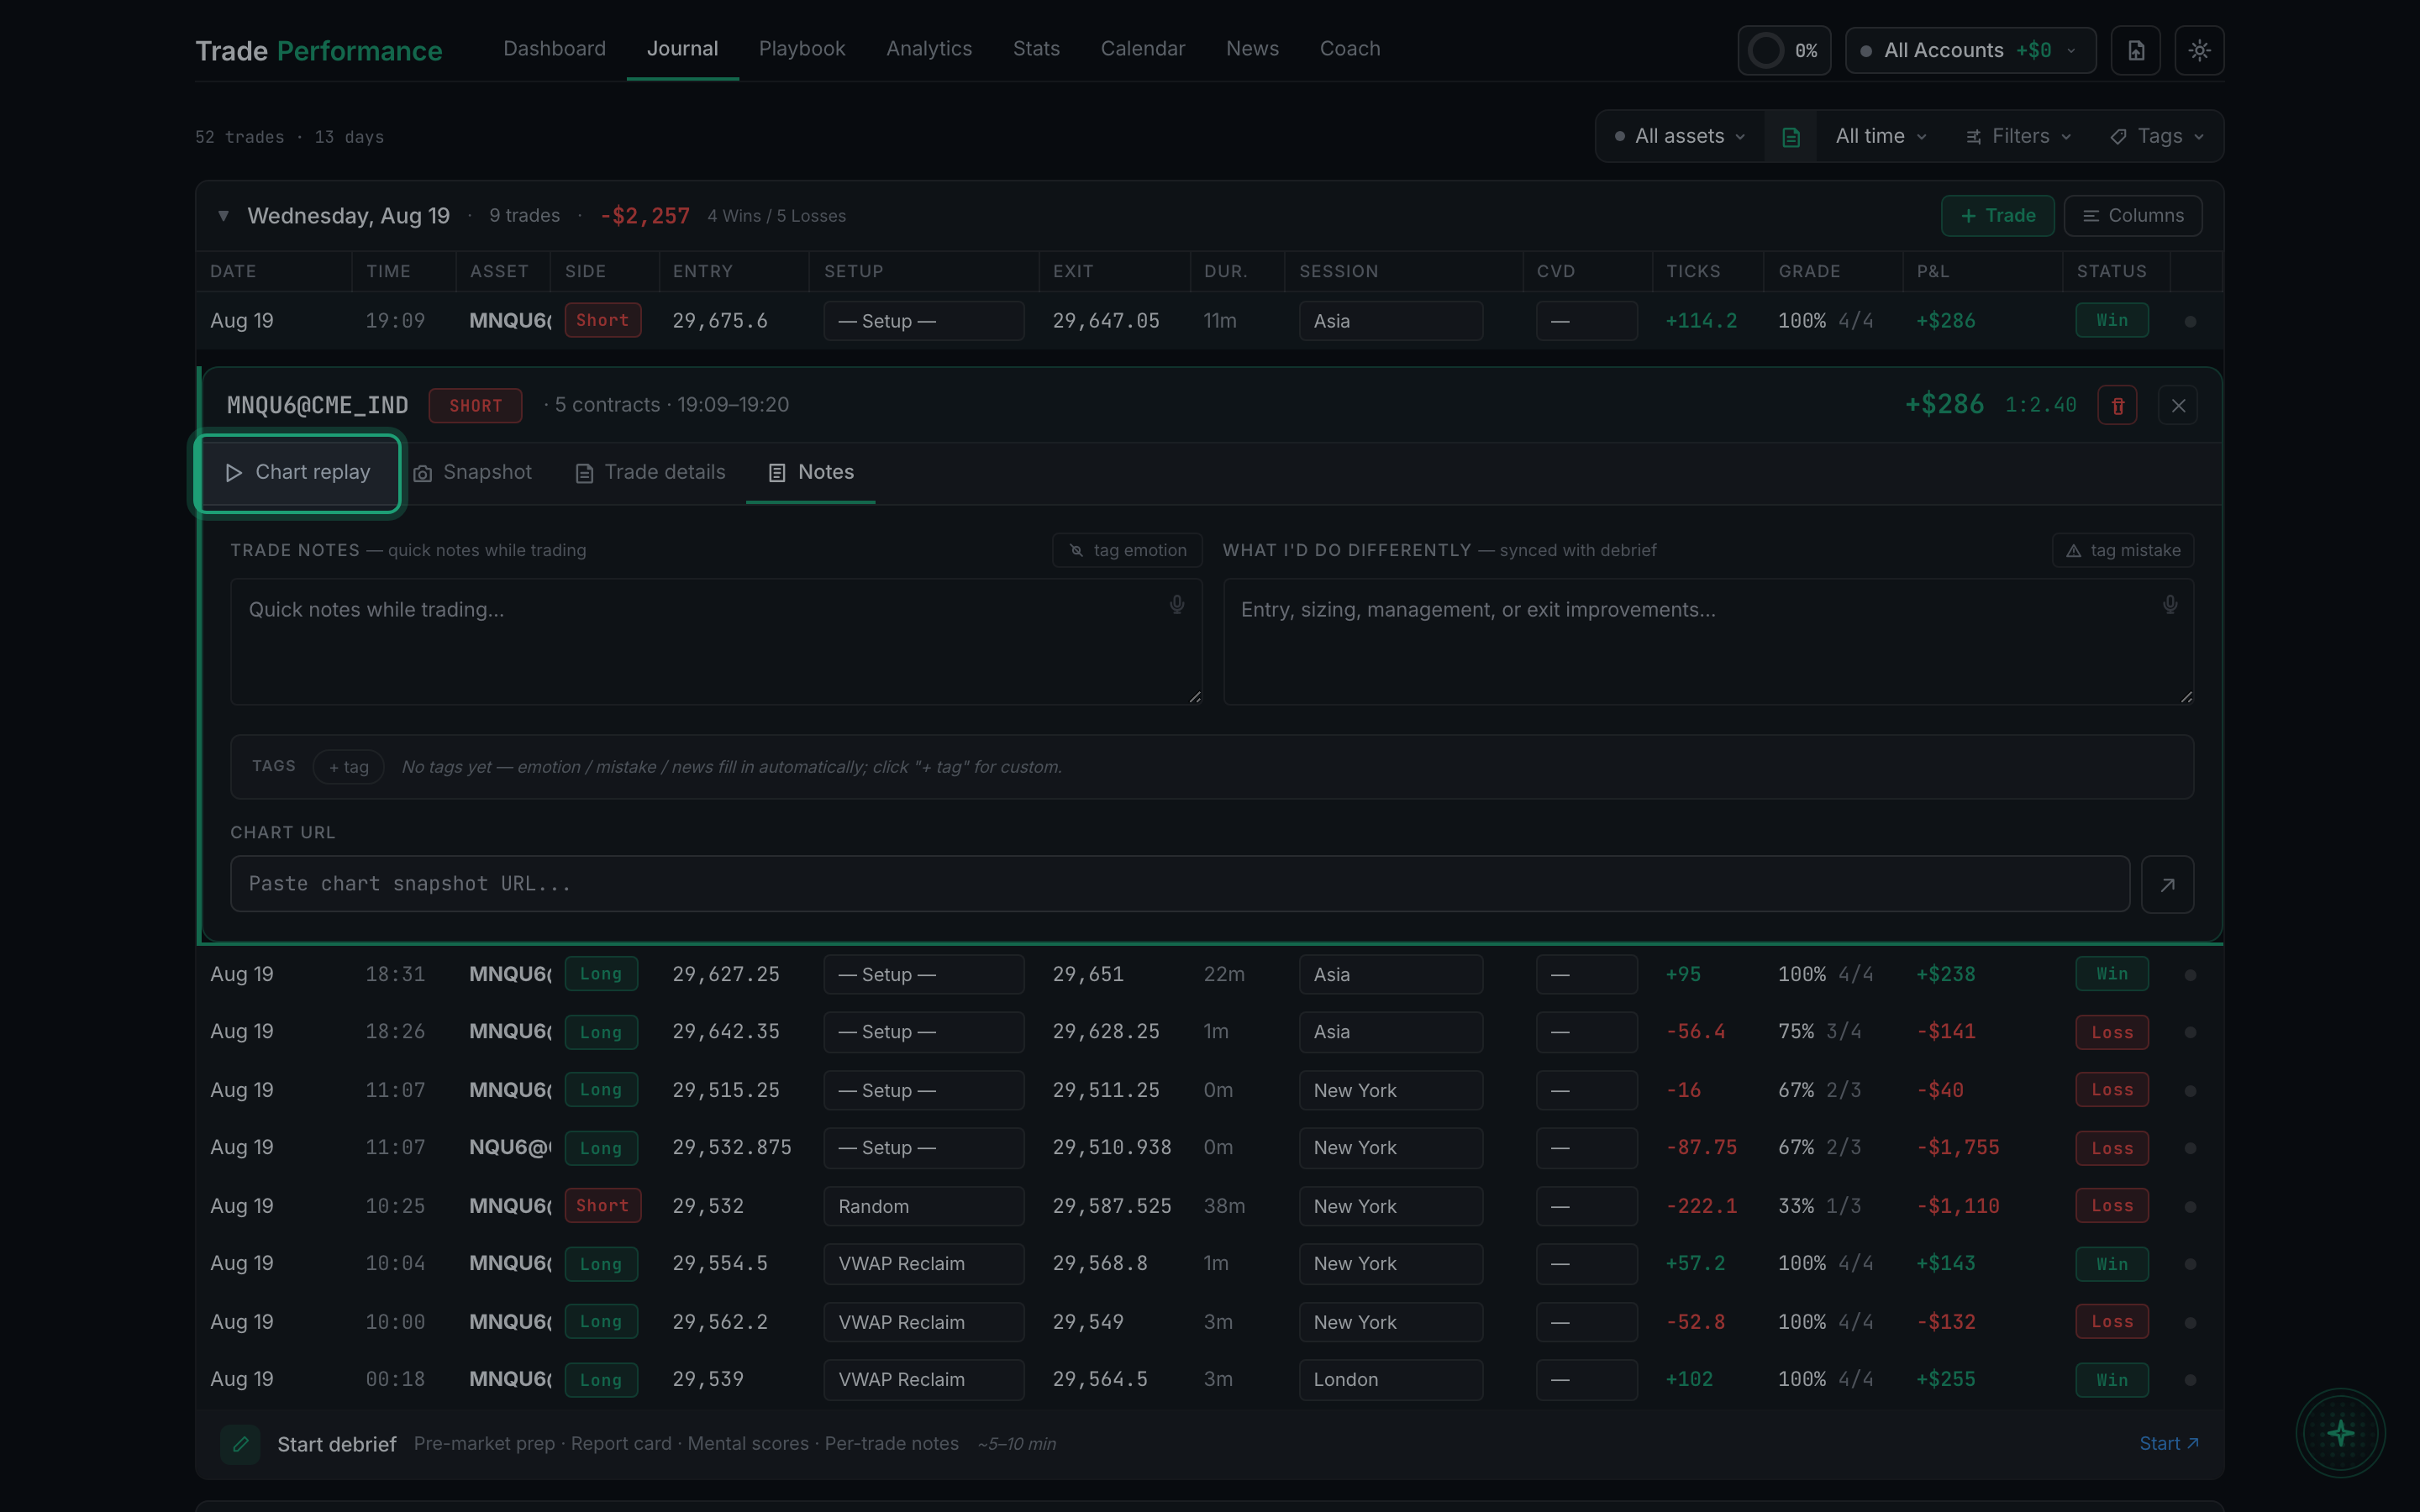Image resolution: width=2420 pixels, height=1512 pixels.
Task: Click the microphone in What I'd Do Differently box
Action: pos(2169,605)
